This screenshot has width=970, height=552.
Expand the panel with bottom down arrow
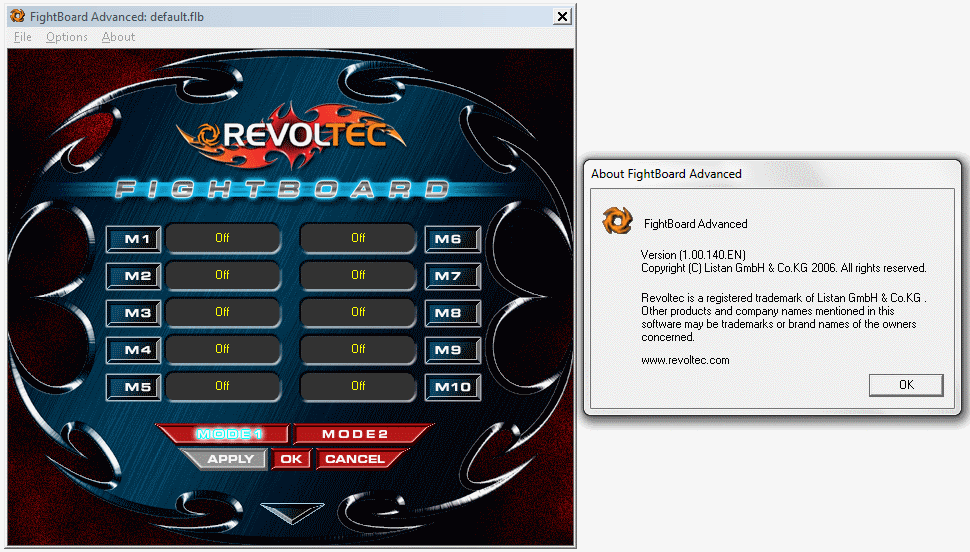292,511
